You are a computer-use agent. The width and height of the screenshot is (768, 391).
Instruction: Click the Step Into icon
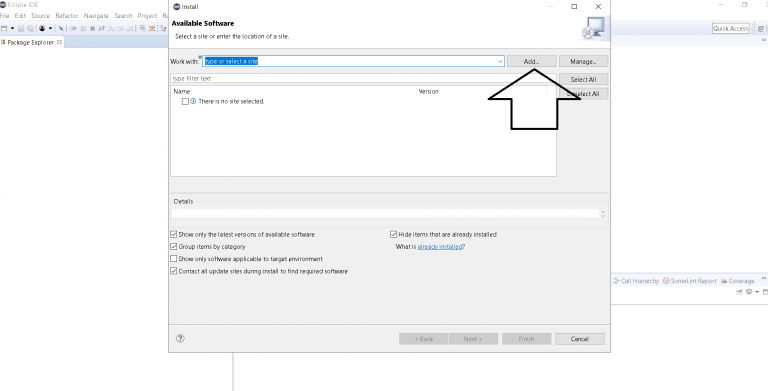[111, 28]
